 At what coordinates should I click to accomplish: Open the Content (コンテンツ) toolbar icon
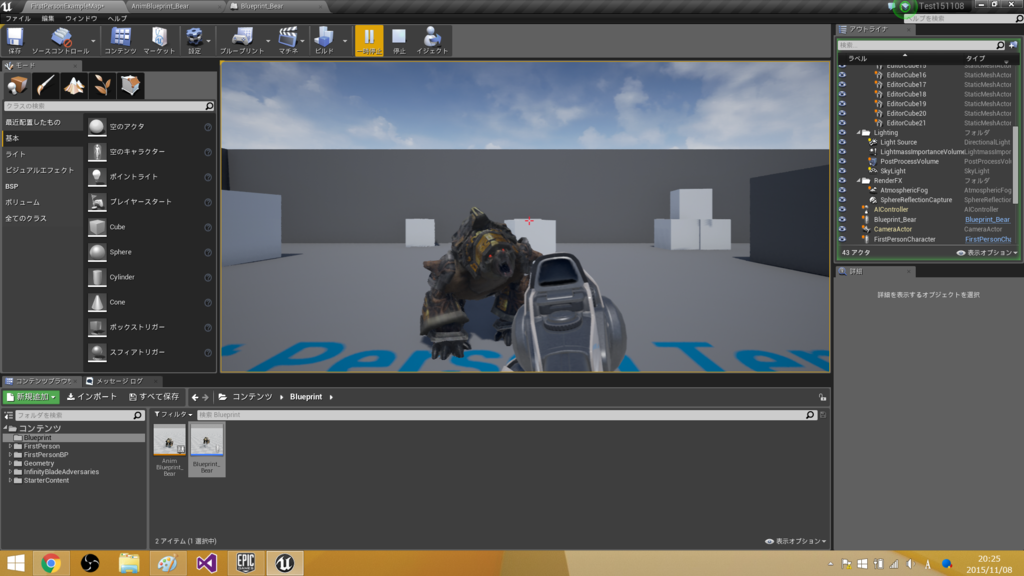(120, 40)
